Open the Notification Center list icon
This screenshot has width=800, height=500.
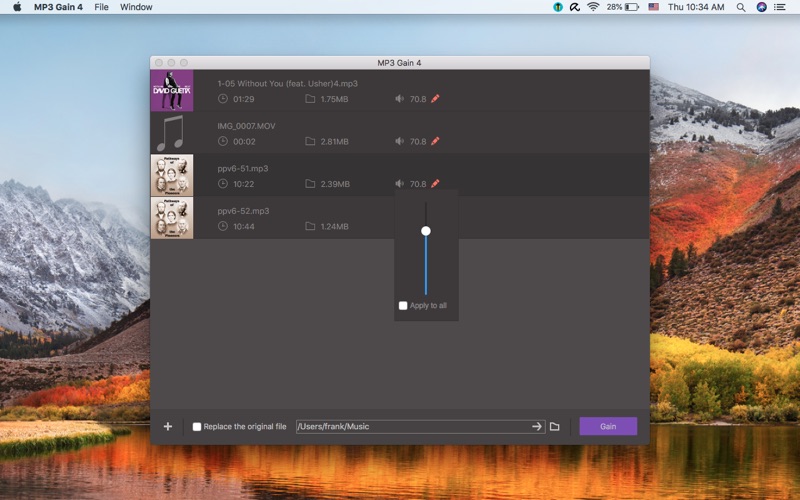click(x=780, y=7)
